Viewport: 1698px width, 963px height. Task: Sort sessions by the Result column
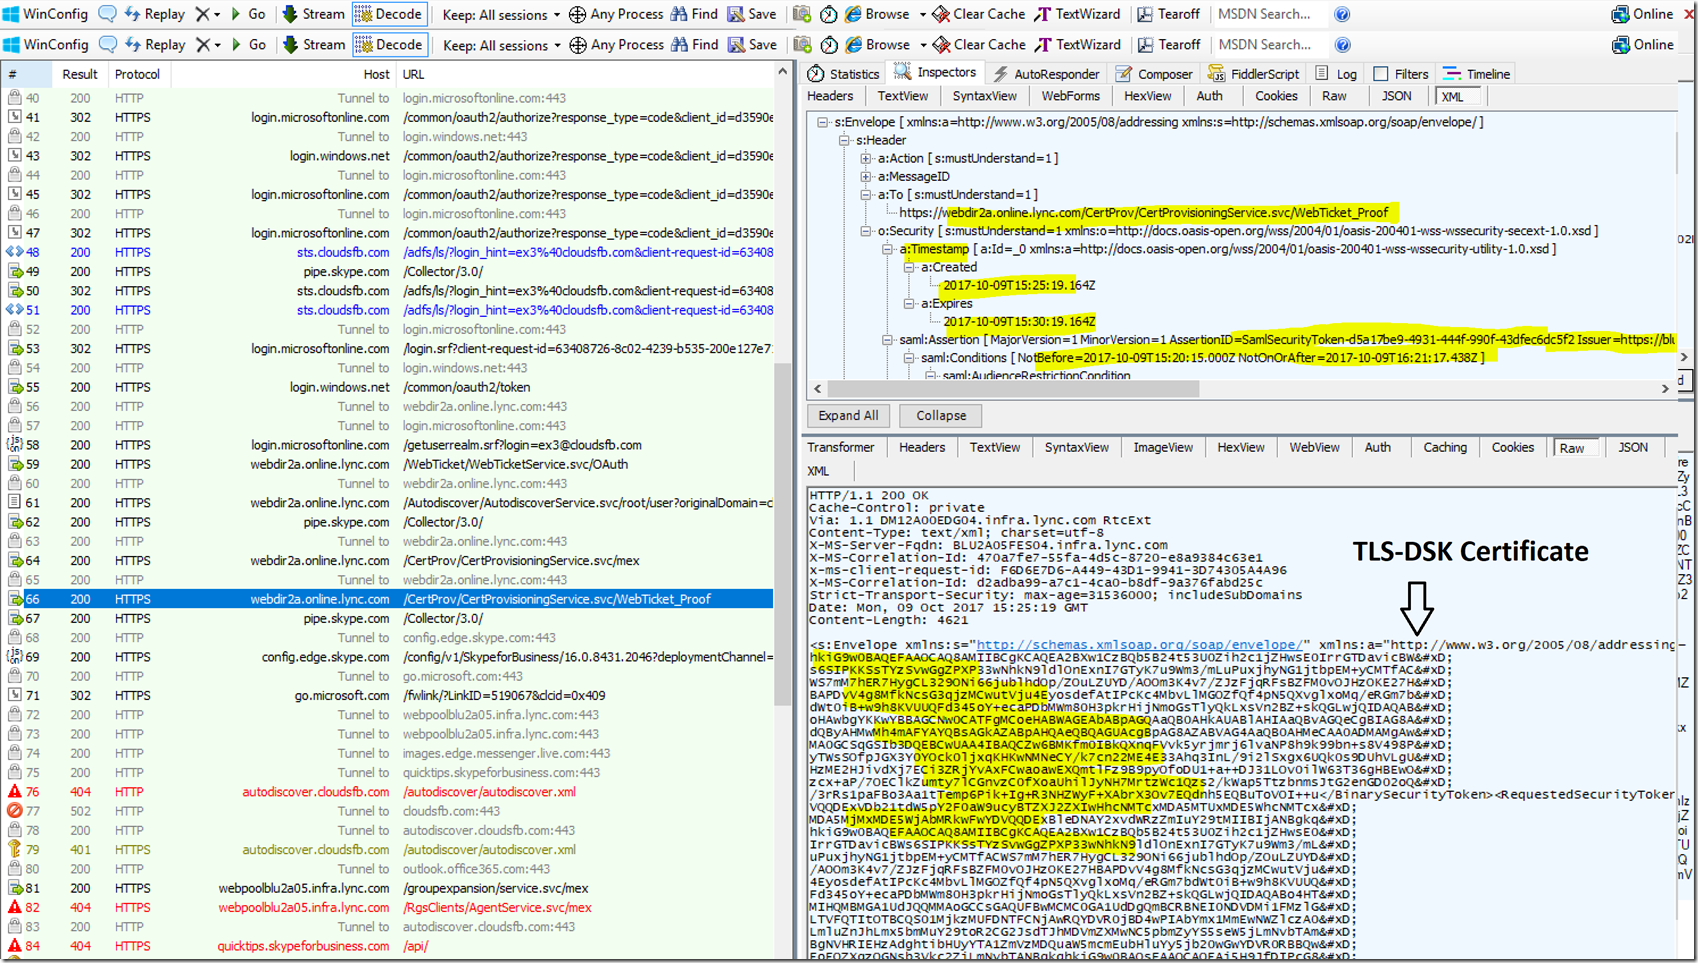[x=80, y=74]
